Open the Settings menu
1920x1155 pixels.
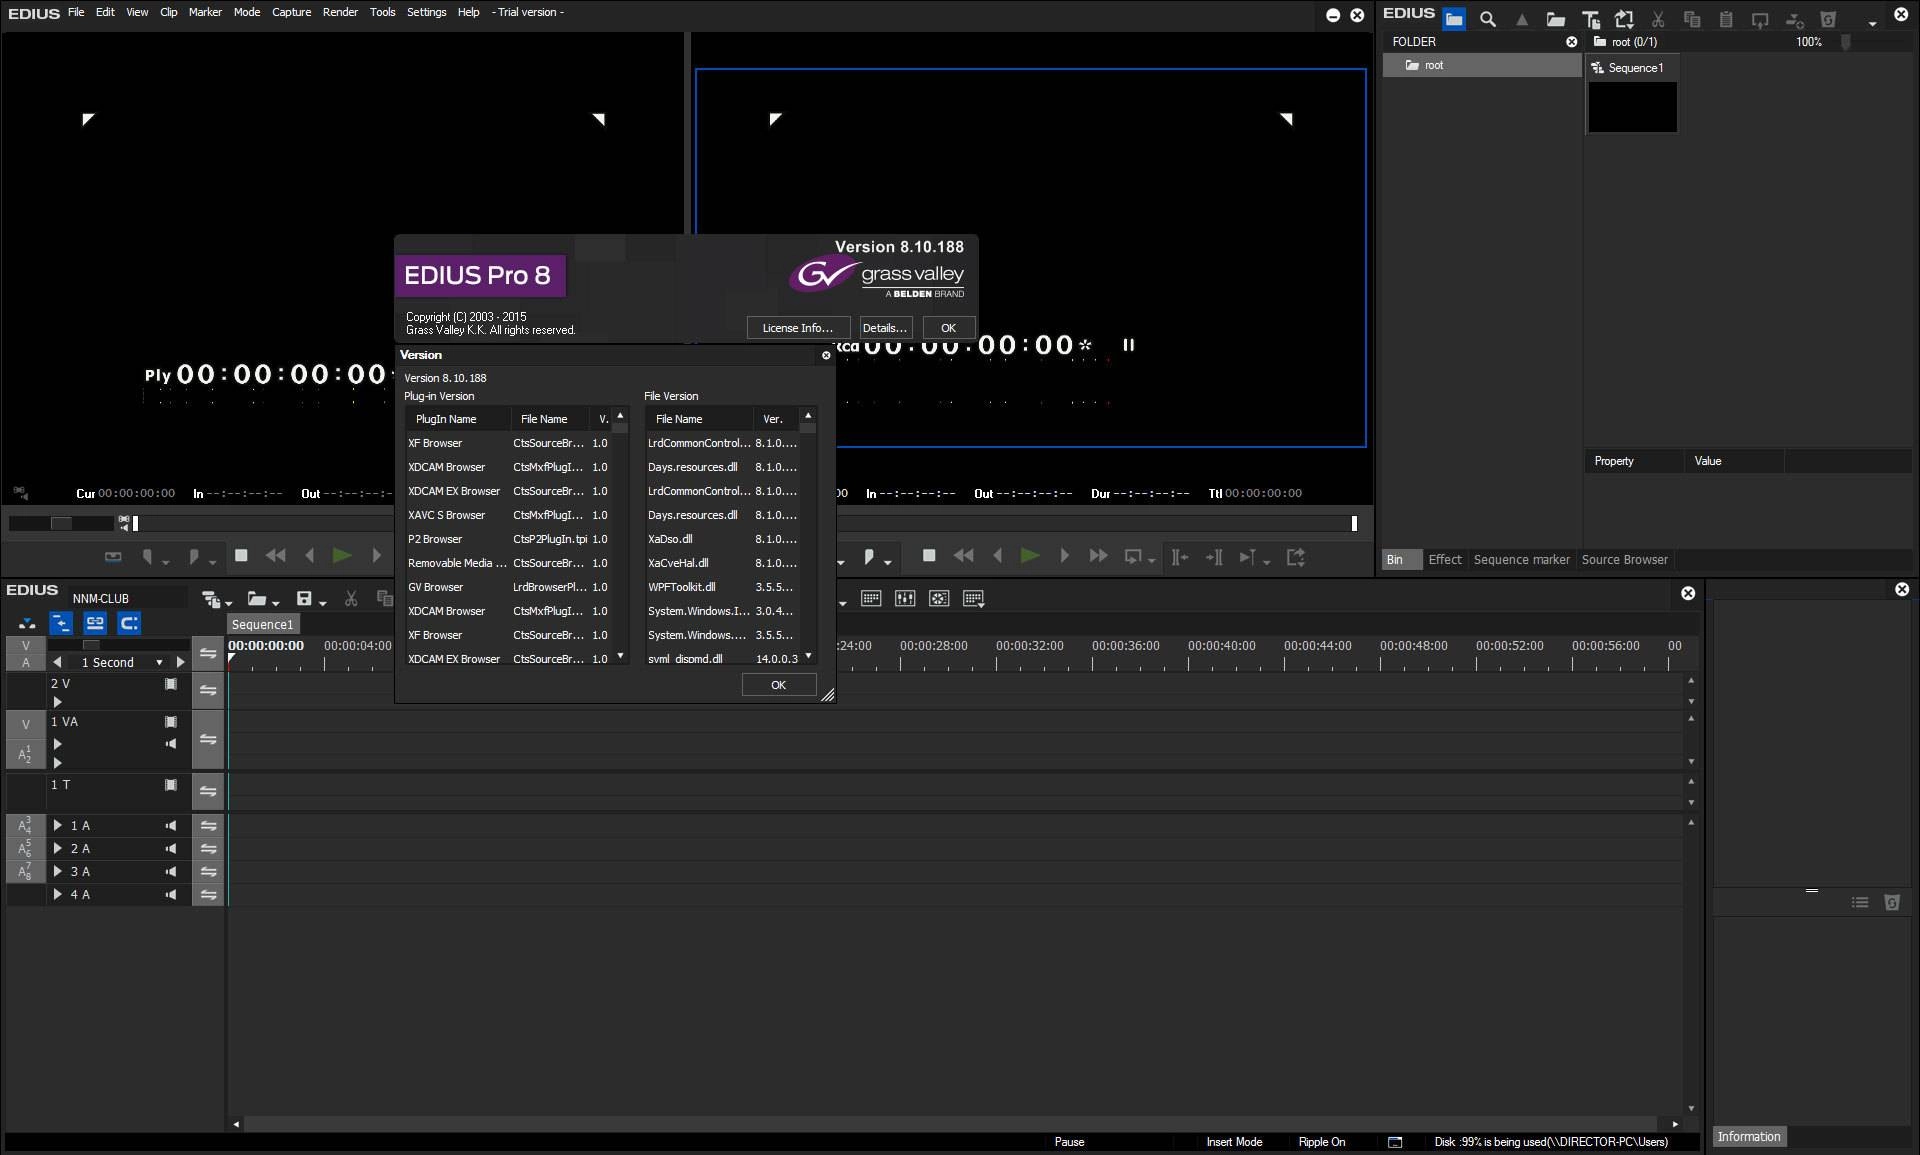[426, 12]
